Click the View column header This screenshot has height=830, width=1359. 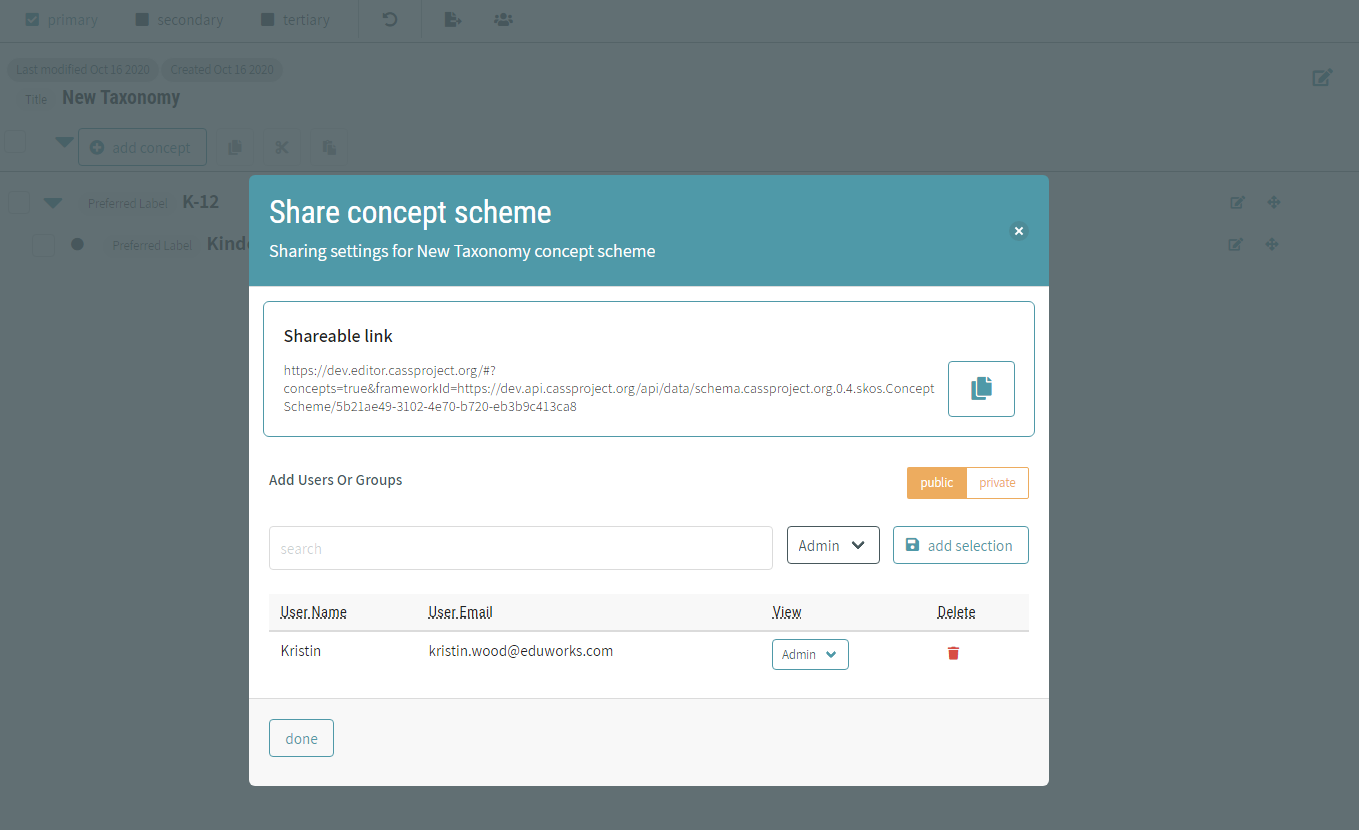pos(787,612)
